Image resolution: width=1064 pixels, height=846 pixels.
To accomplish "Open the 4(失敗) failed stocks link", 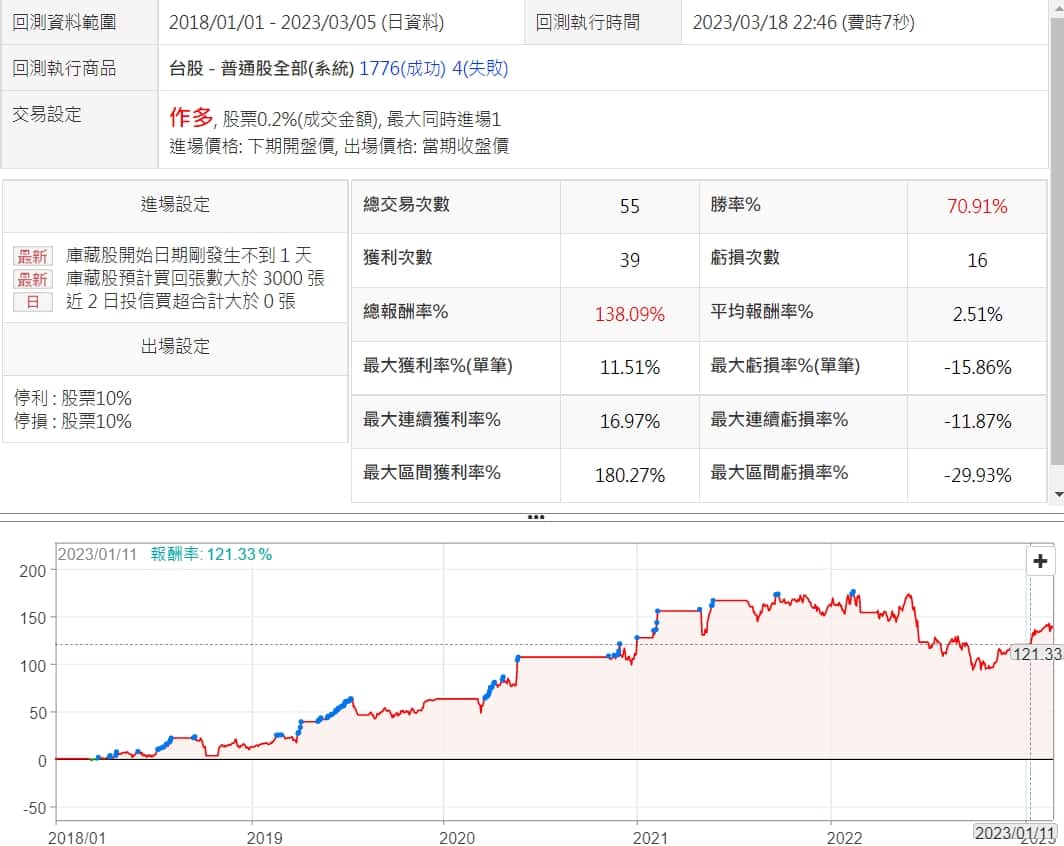I will (470, 68).
